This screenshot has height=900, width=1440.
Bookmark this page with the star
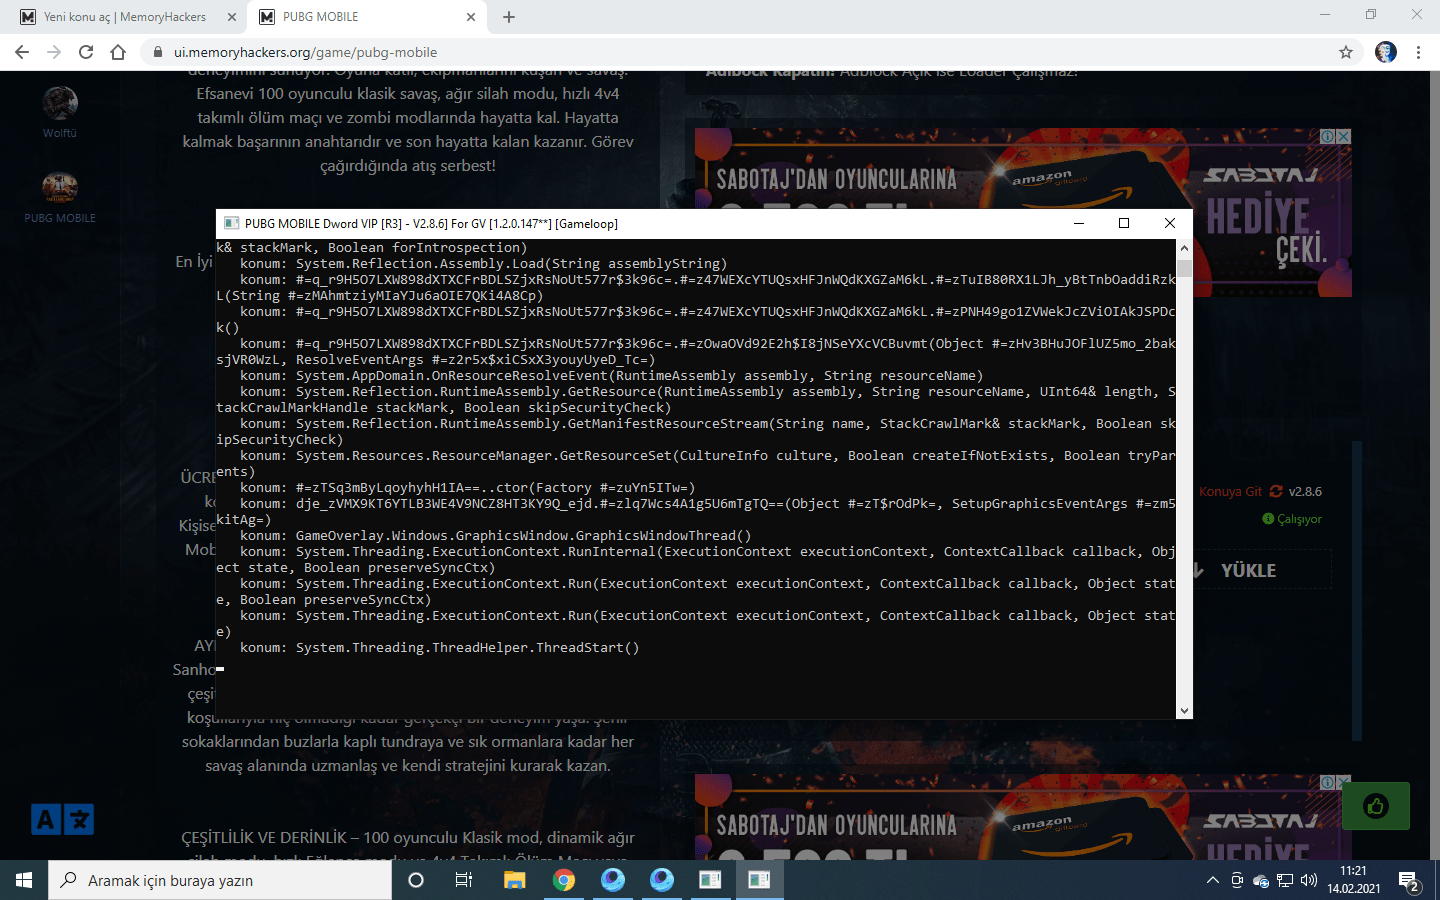[x=1346, y=52]
